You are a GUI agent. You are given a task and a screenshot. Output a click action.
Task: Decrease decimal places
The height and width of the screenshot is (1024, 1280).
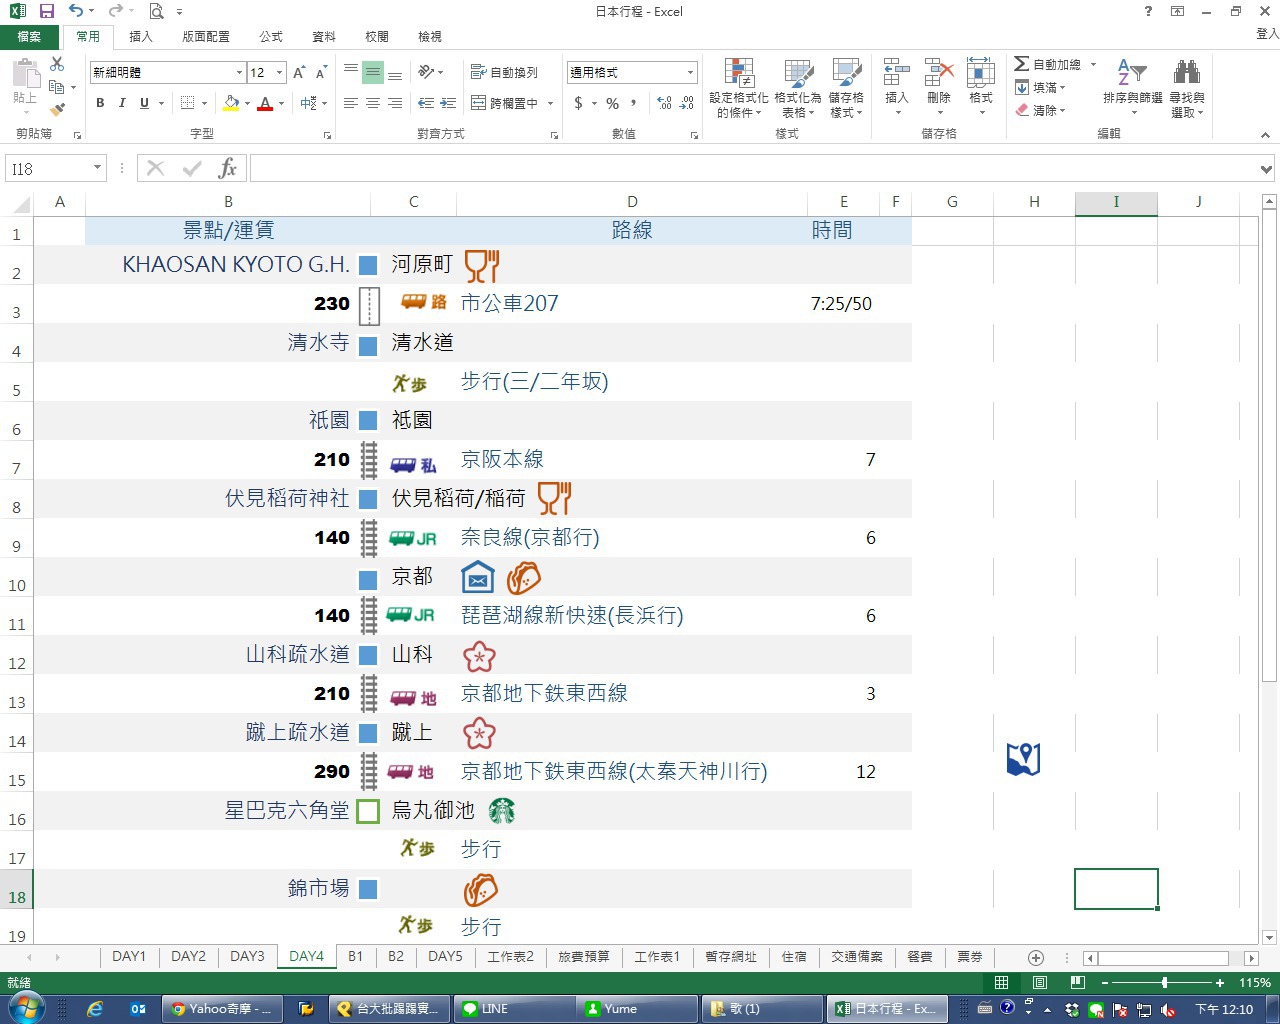click(x=687, y=103)
